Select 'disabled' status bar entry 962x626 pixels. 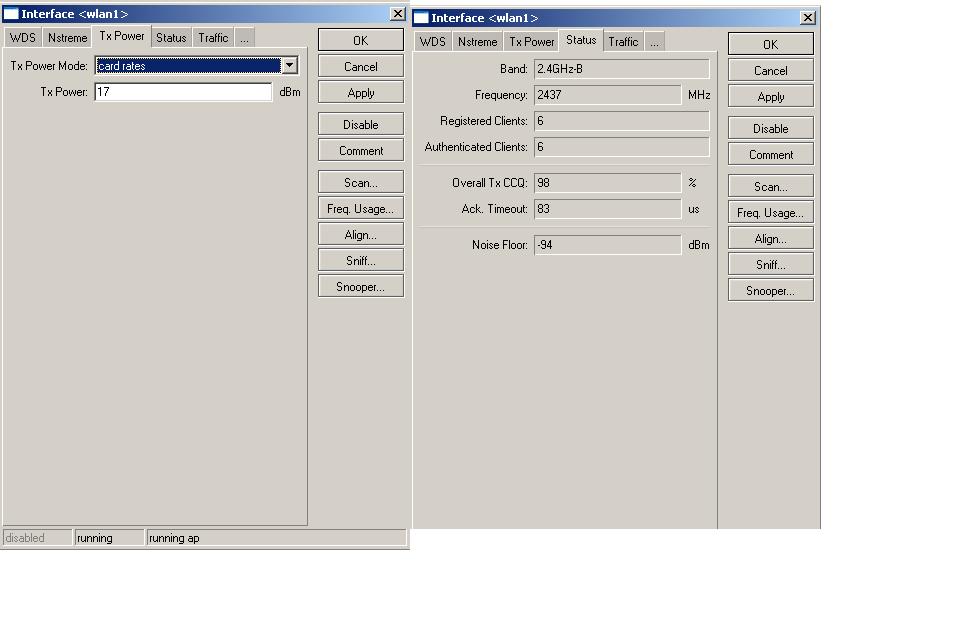37,538
